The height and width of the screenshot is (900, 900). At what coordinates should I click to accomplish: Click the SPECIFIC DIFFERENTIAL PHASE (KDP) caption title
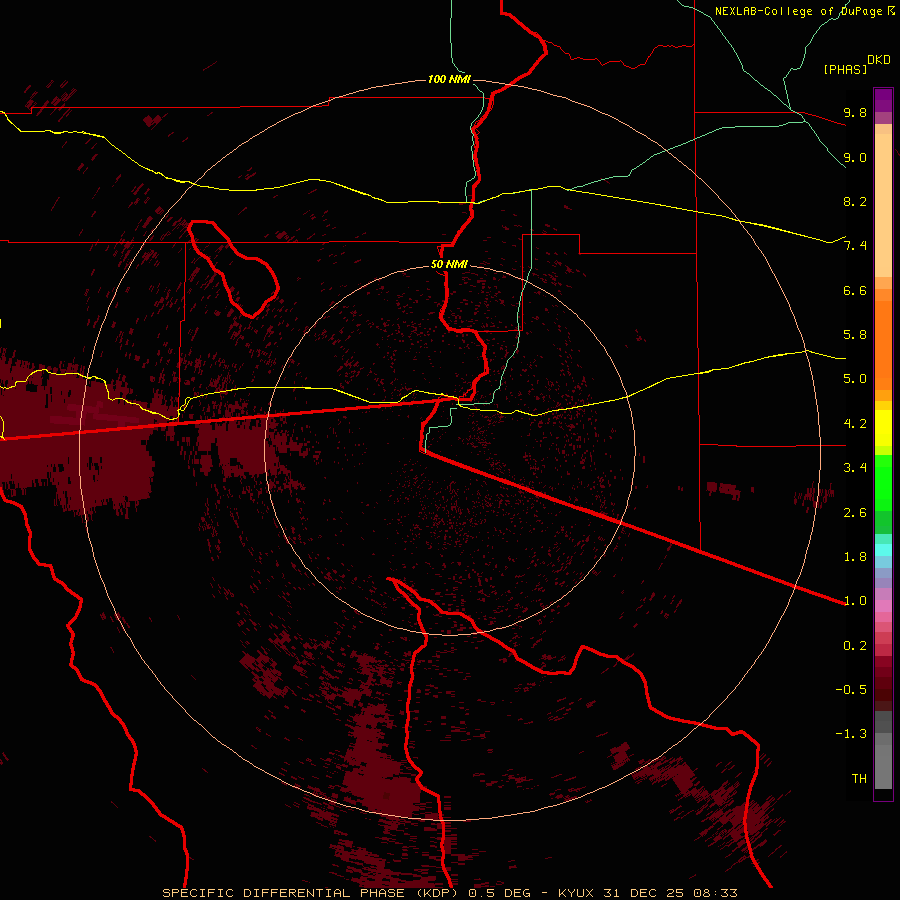(311, 893)
